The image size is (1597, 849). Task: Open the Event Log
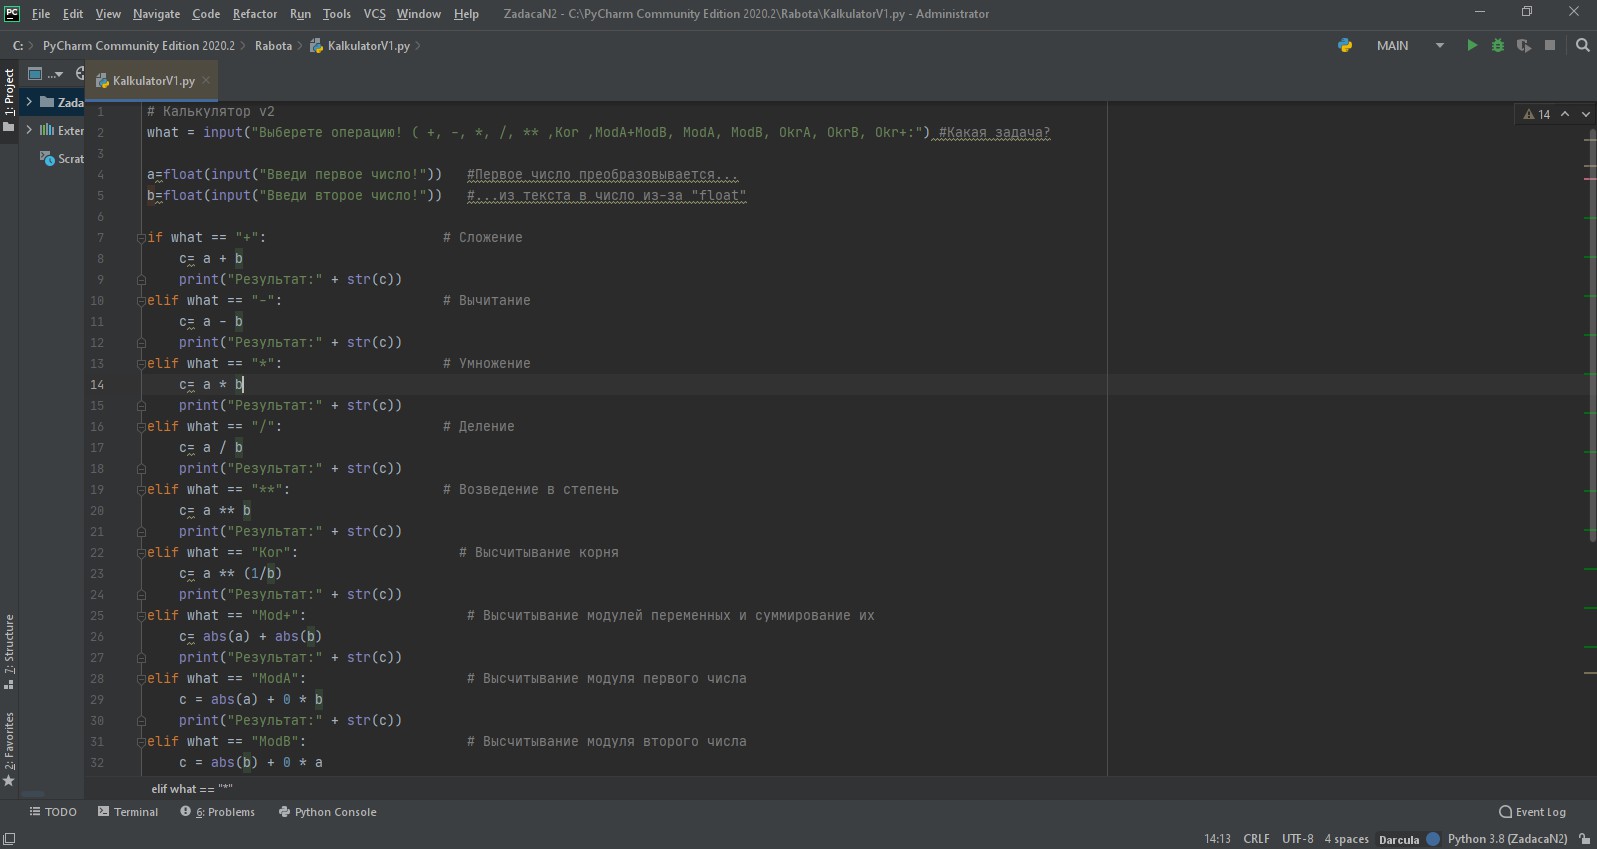coord(1532,812)
